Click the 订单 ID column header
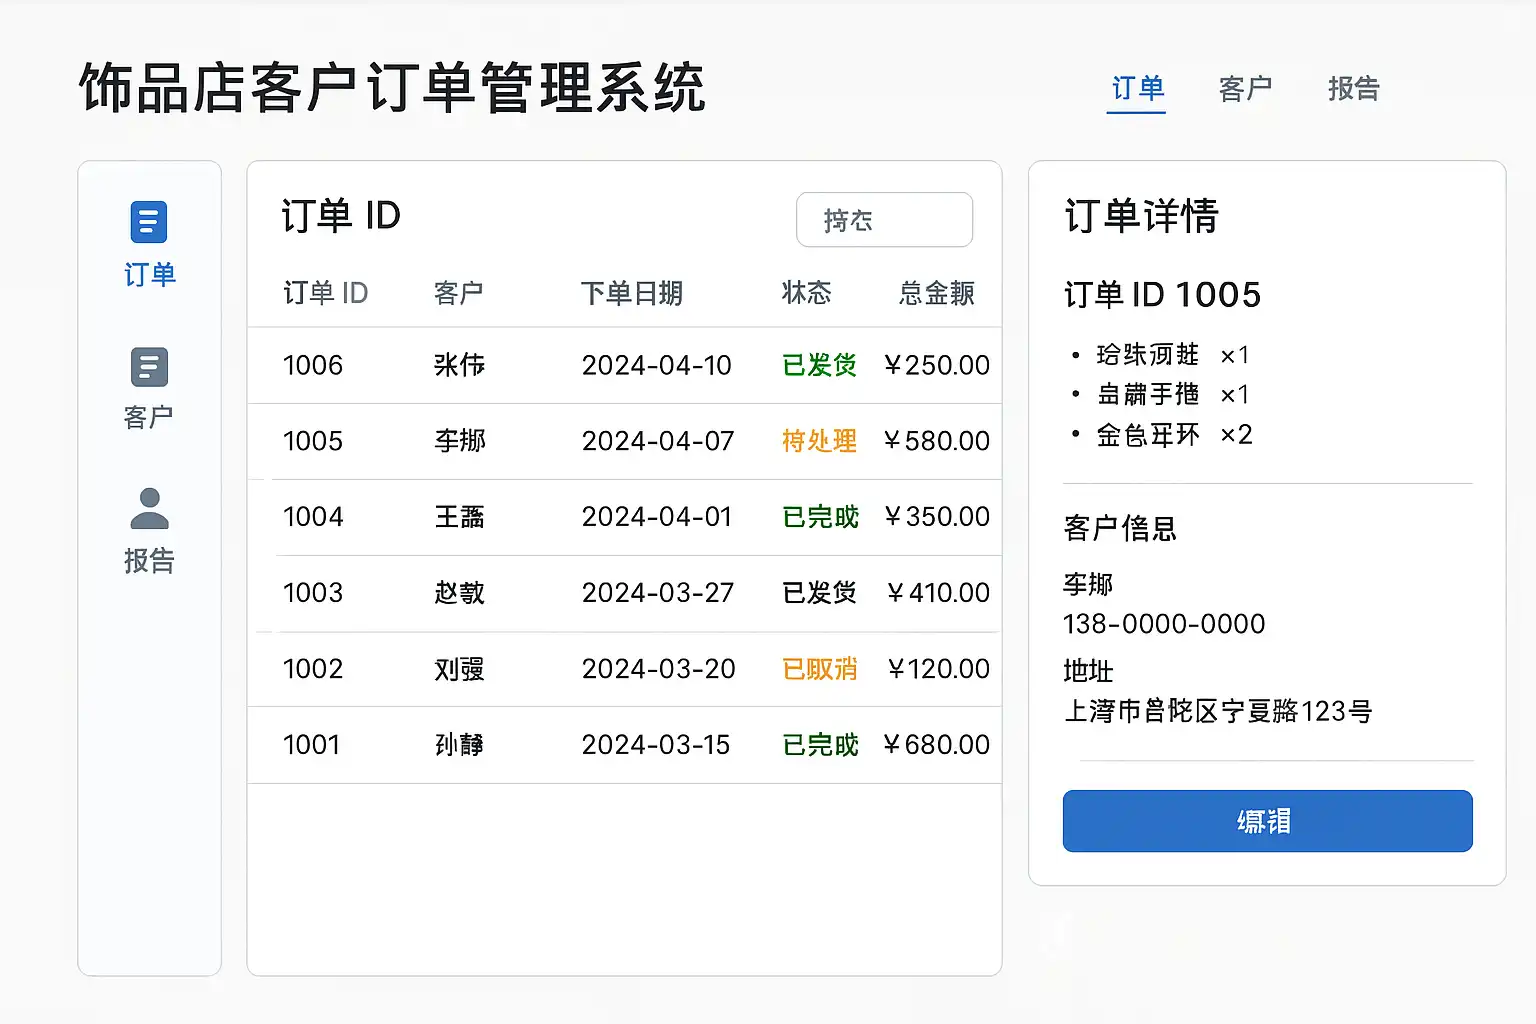1536x1024 pixels. pos(325,293)
